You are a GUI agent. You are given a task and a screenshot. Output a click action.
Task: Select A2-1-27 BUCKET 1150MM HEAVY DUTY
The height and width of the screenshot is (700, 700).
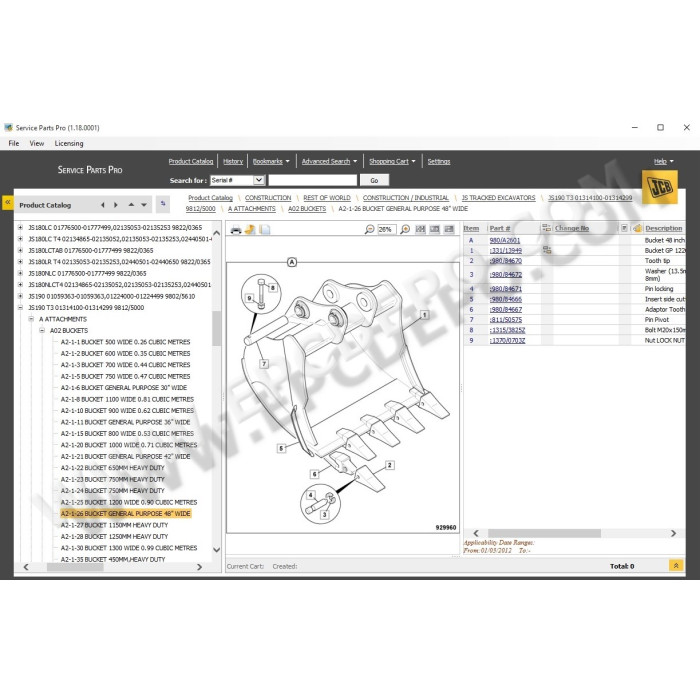point(114,525)
